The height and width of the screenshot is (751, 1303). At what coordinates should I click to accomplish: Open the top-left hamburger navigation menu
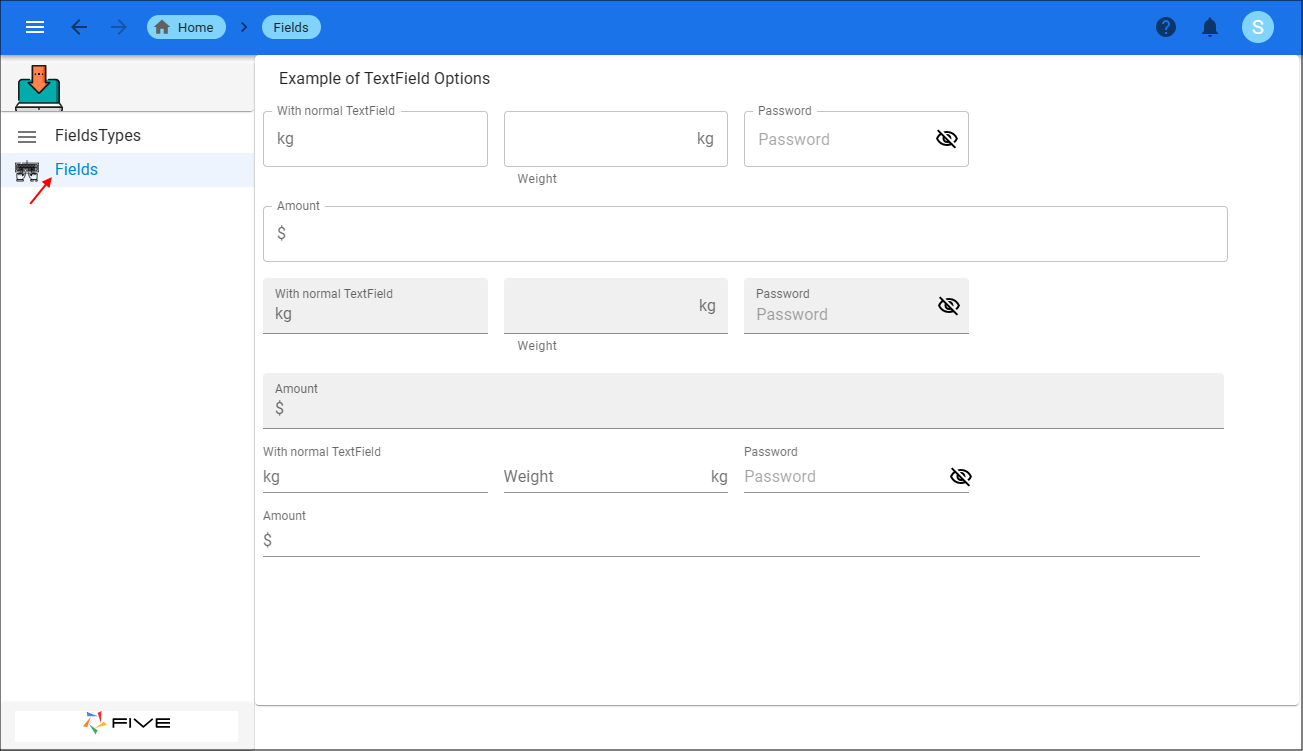click(x=34, y=27)
